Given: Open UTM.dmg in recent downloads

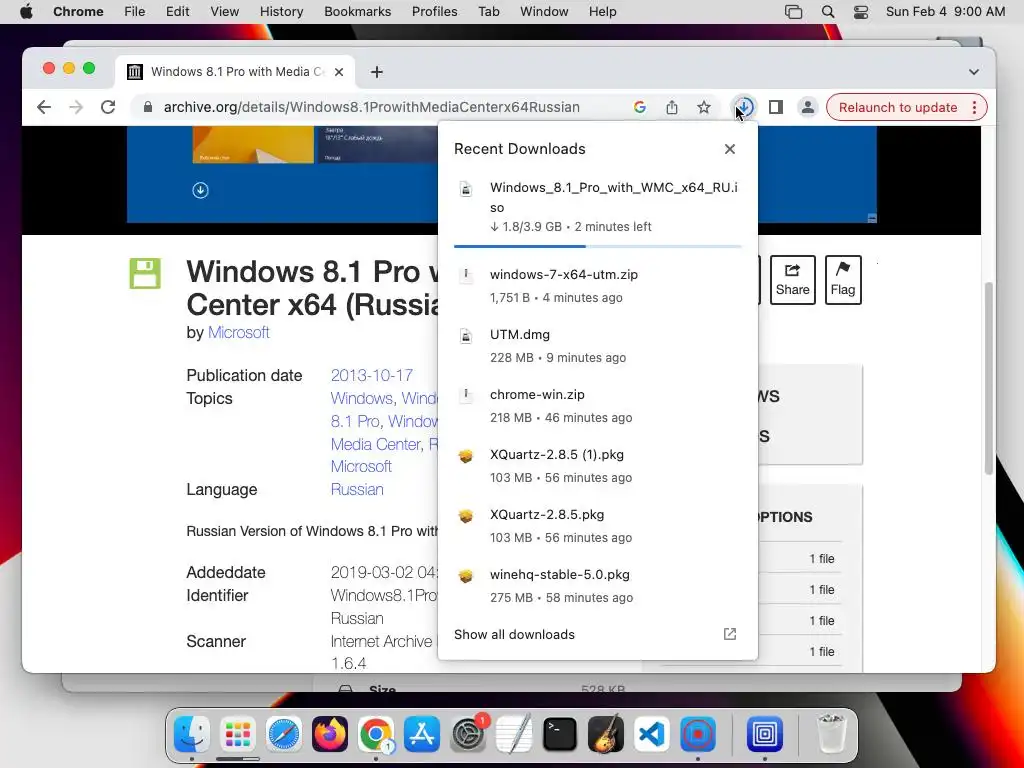Looking at the screenshot, I should click(598, 346).
